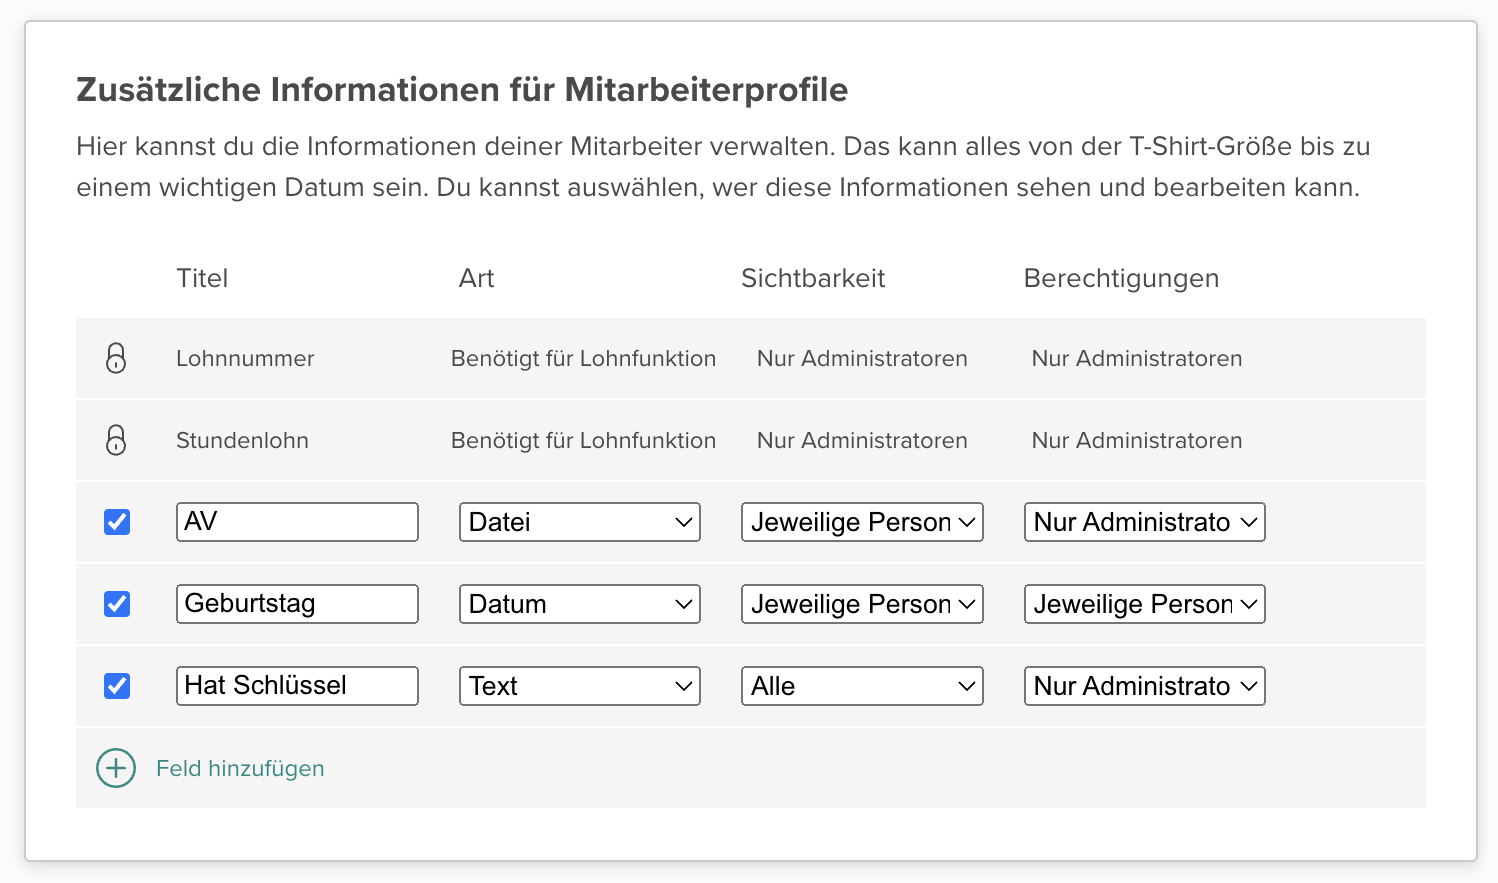The height and width of the screenshot is (883, 1498).
Task: Open Sichtbarkeit dropdown in the AV row
Action: click(x=862, y=522)
